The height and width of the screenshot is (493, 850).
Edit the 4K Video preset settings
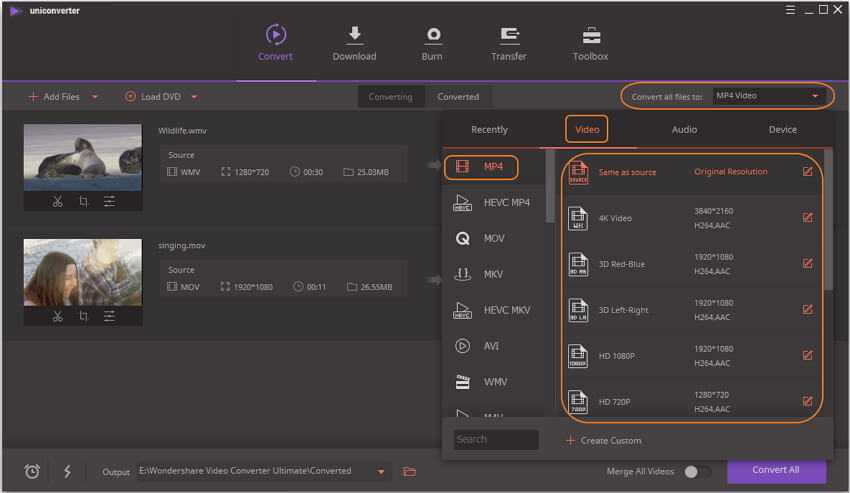(x=807, y=217)
